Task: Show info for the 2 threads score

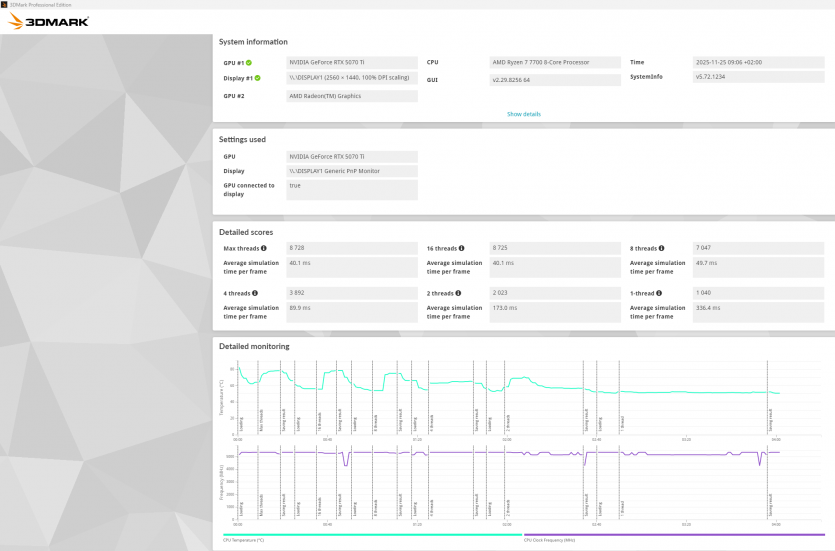Action: click(x=460, y=293)
